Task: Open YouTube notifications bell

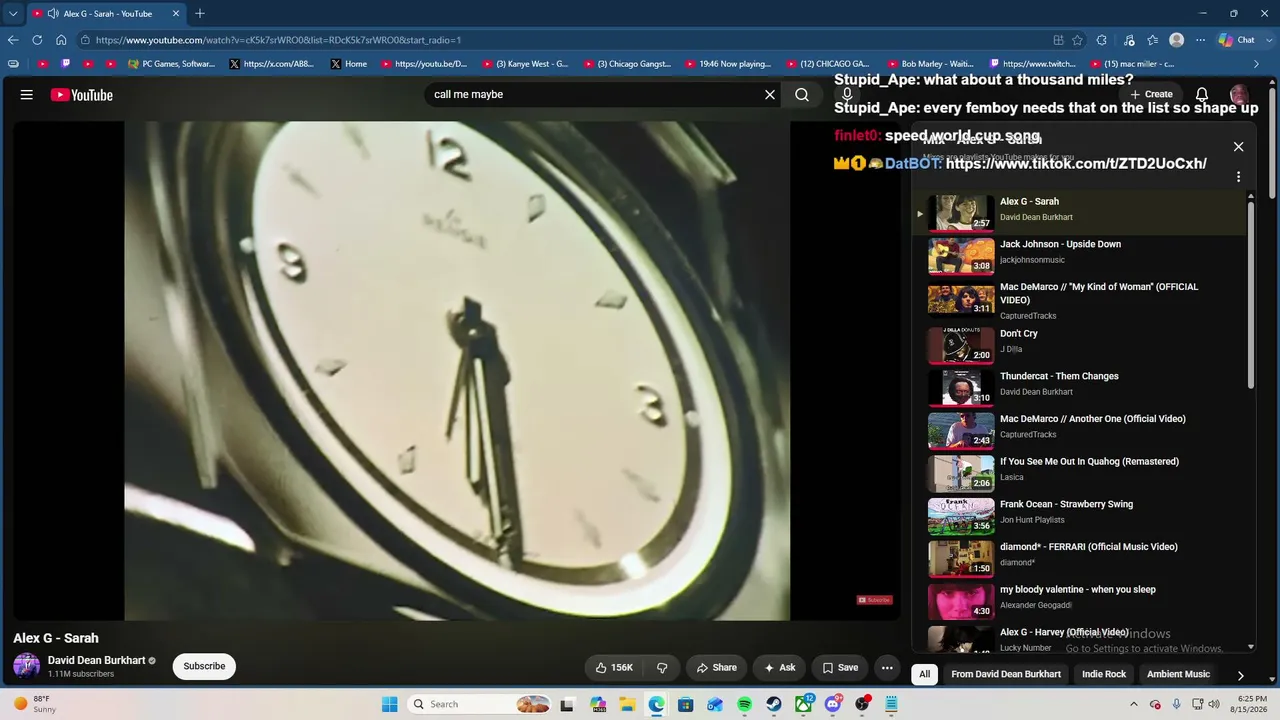Action: pos(1202,94)
